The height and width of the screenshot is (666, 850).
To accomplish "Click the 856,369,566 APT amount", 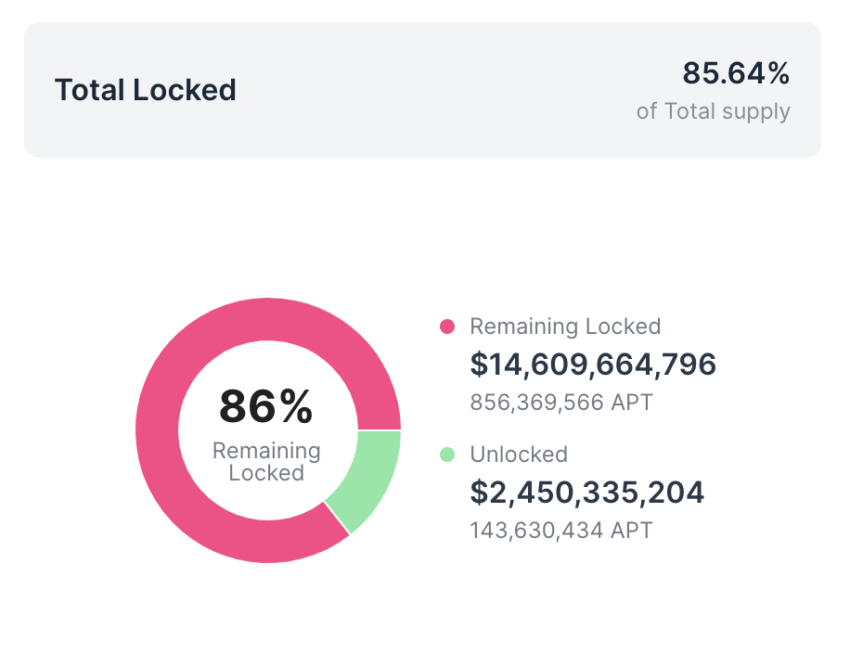I will tap(562, 402).
